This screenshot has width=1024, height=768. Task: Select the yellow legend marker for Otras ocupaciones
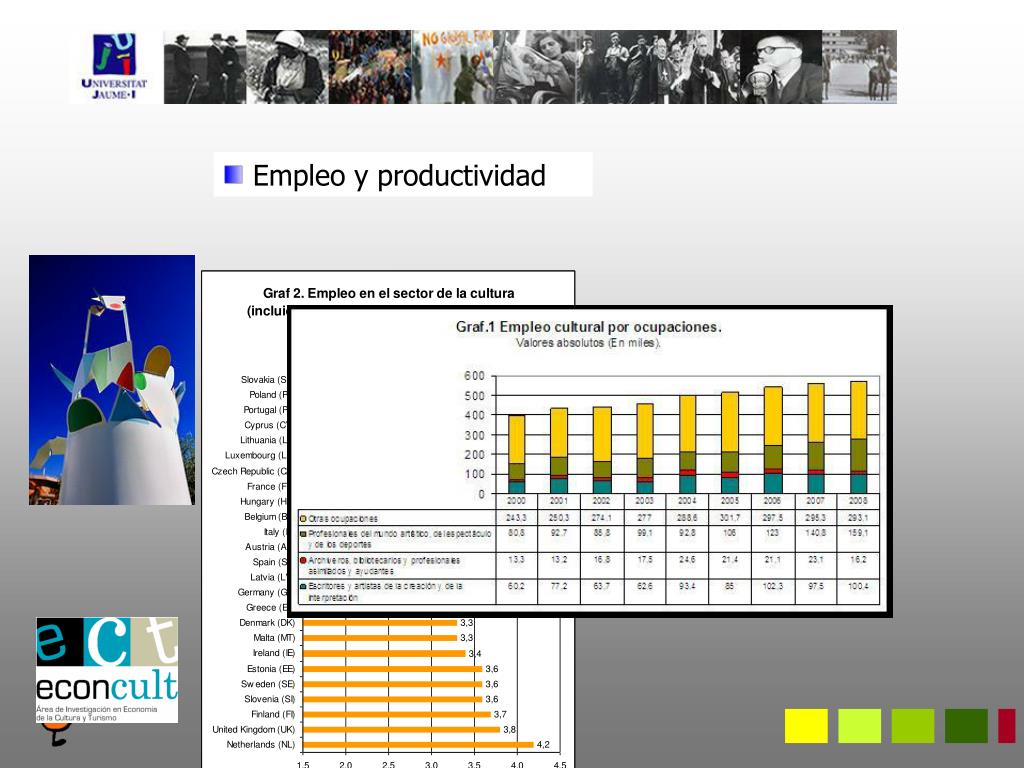click(303, 518)
